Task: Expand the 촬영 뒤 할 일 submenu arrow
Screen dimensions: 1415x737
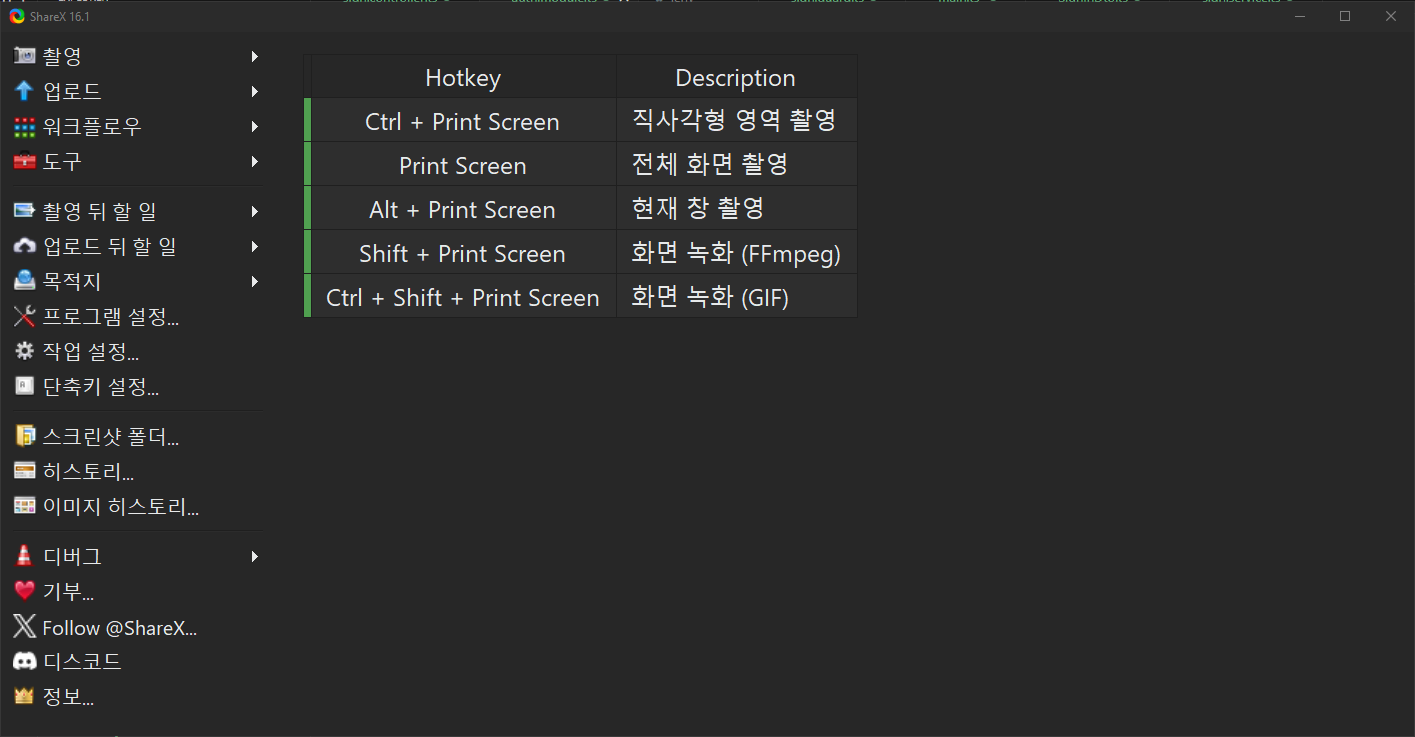Action: [255, 212]
